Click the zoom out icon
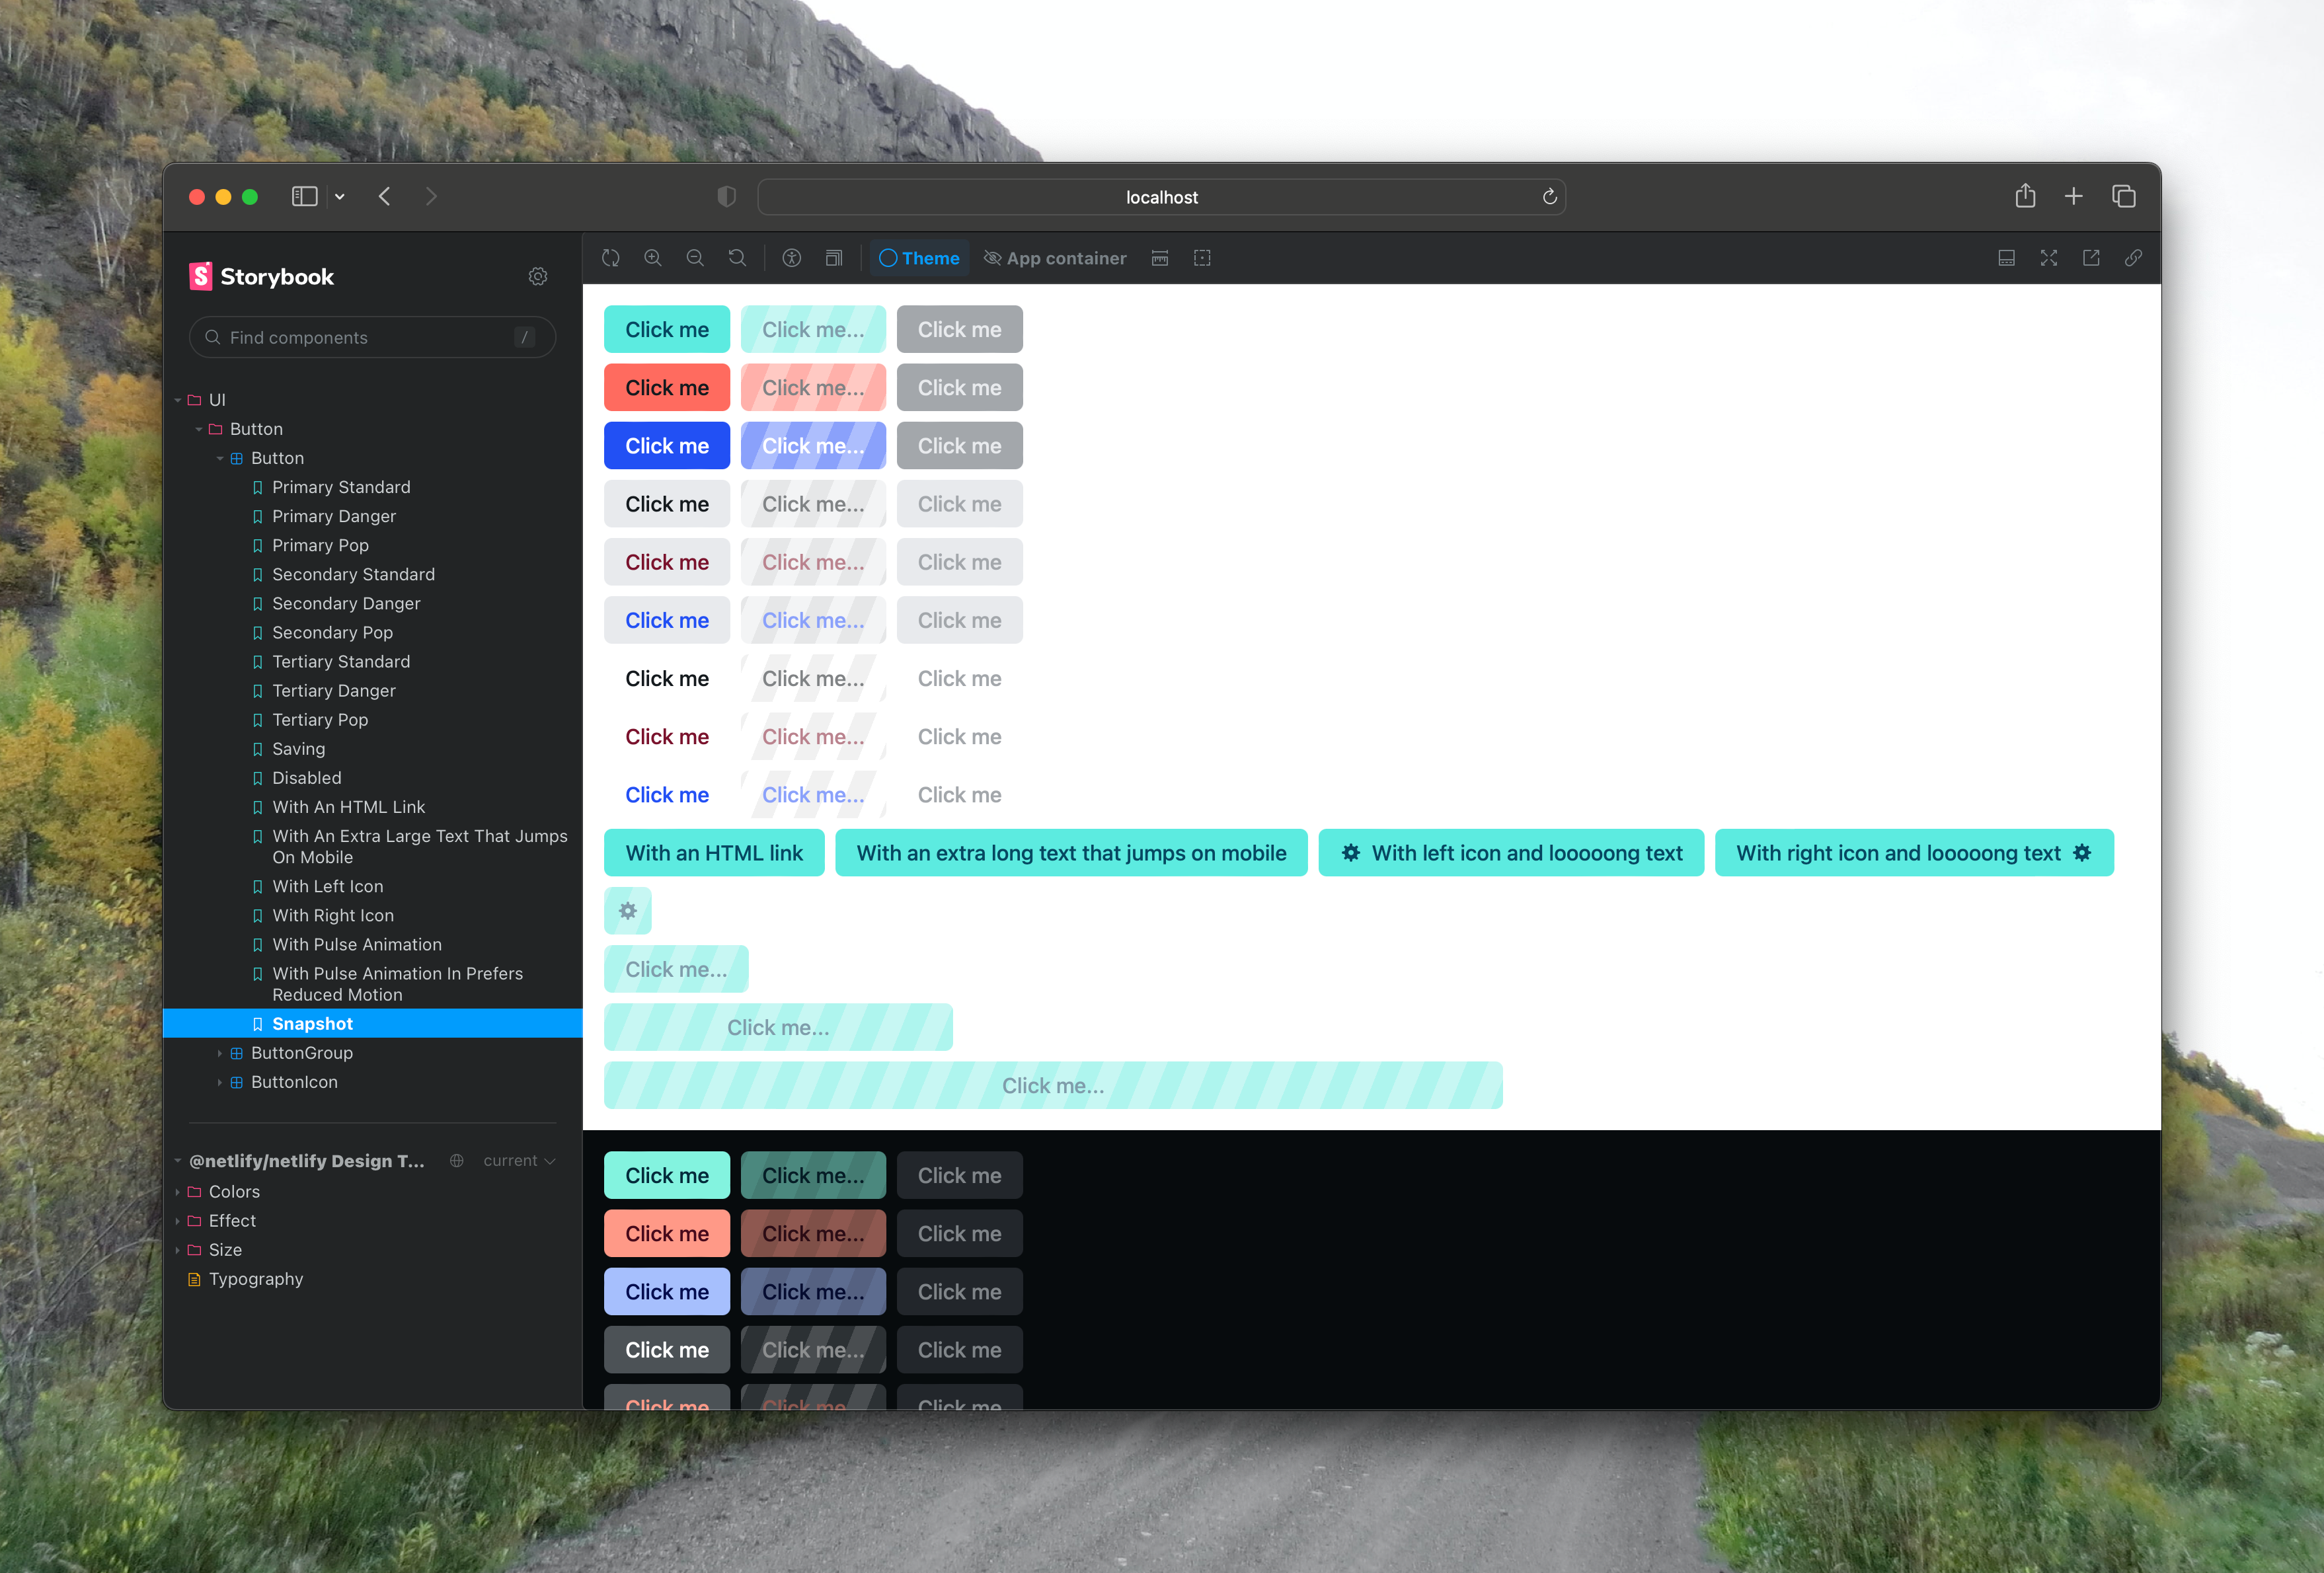The image size is (2324, 1573). pos(697,258)
